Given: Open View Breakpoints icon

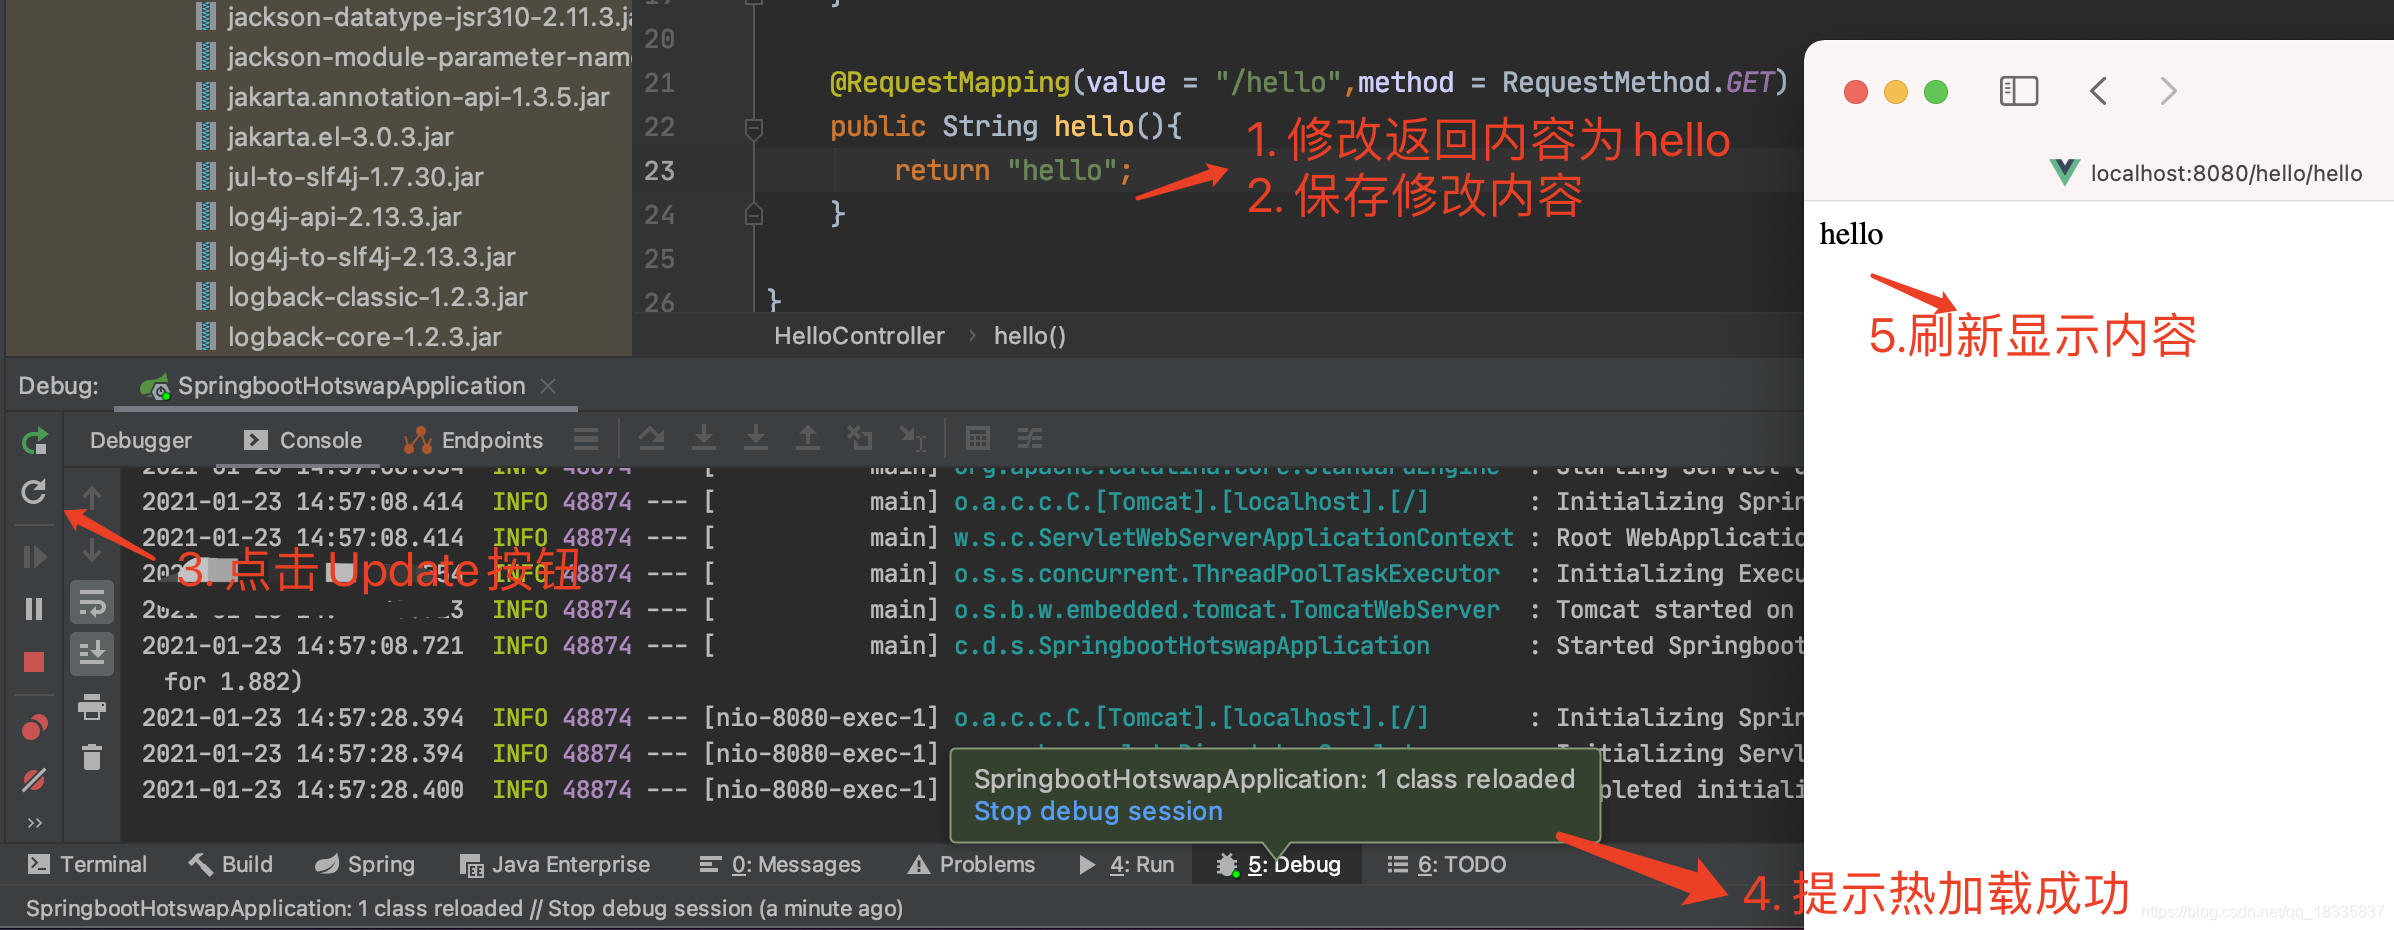Looking at the screenshot, I should (x=34, y=727).
